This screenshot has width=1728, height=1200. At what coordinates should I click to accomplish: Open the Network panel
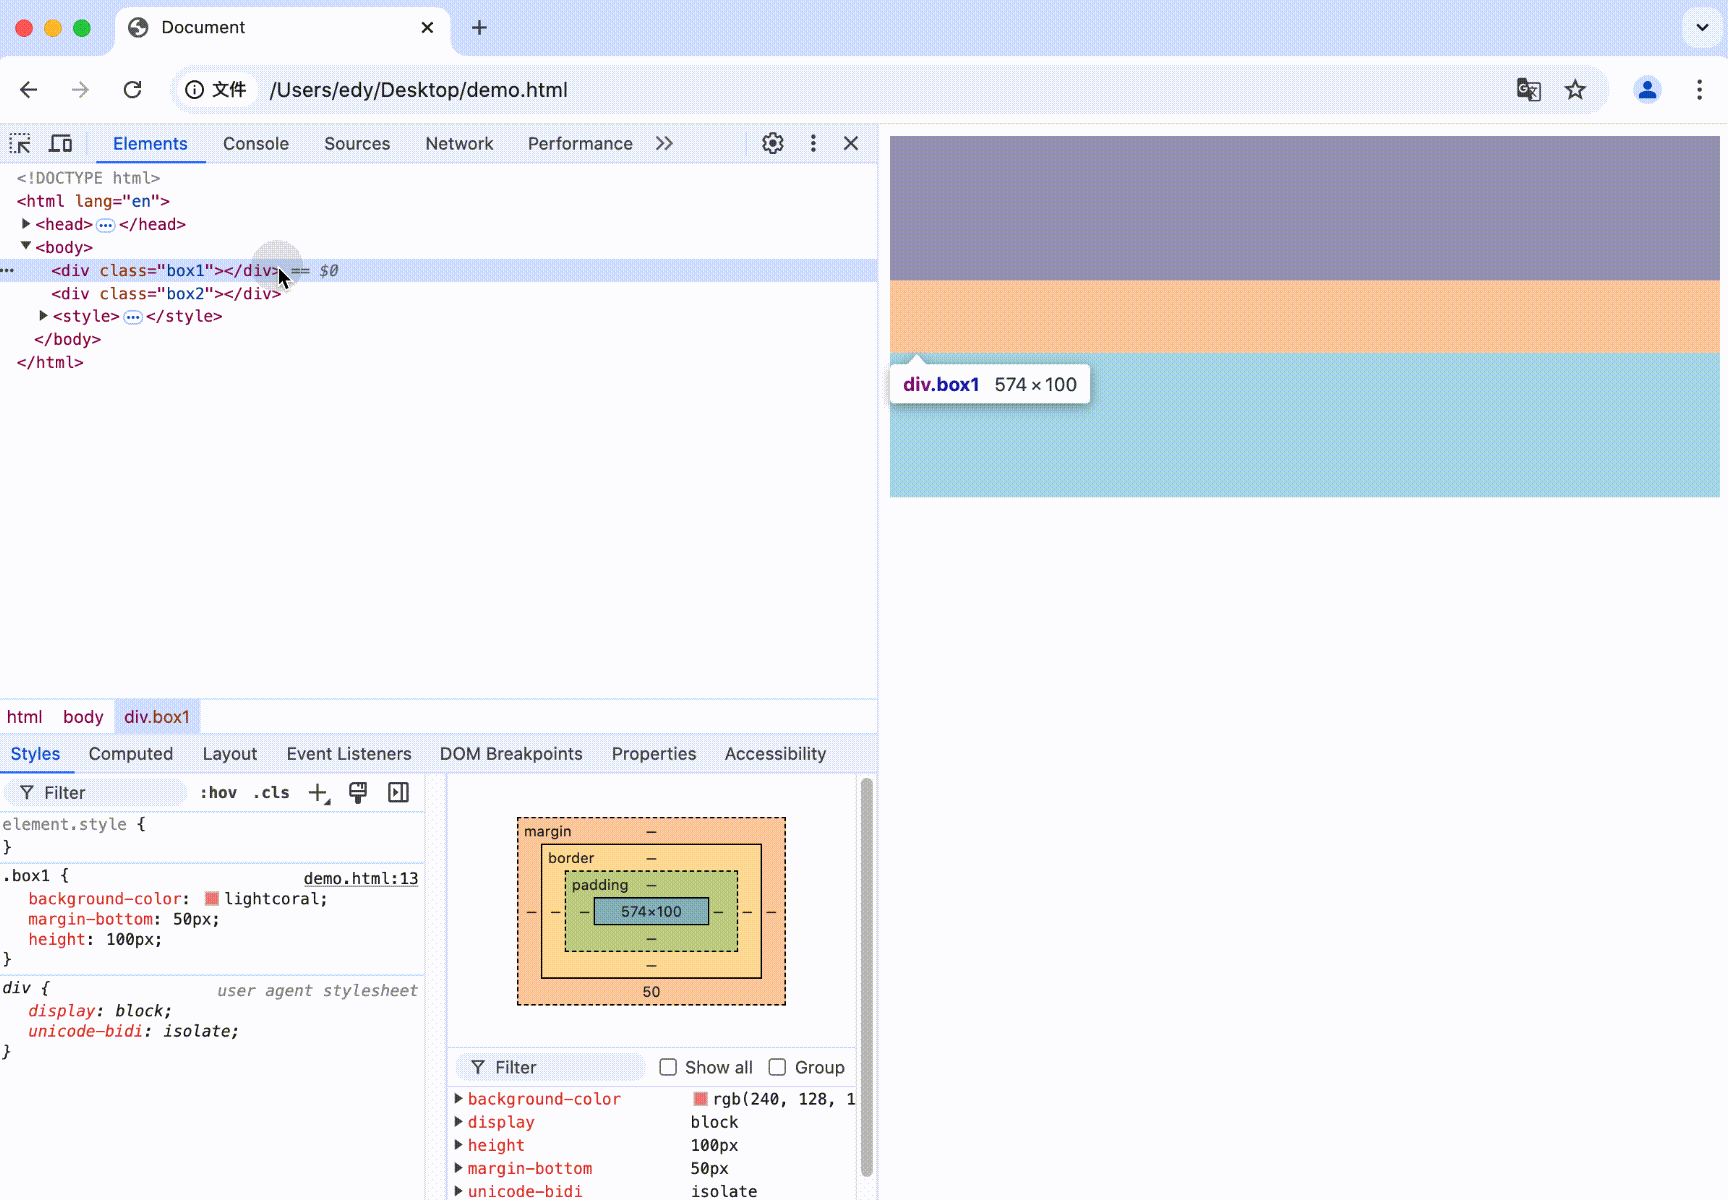459,143
